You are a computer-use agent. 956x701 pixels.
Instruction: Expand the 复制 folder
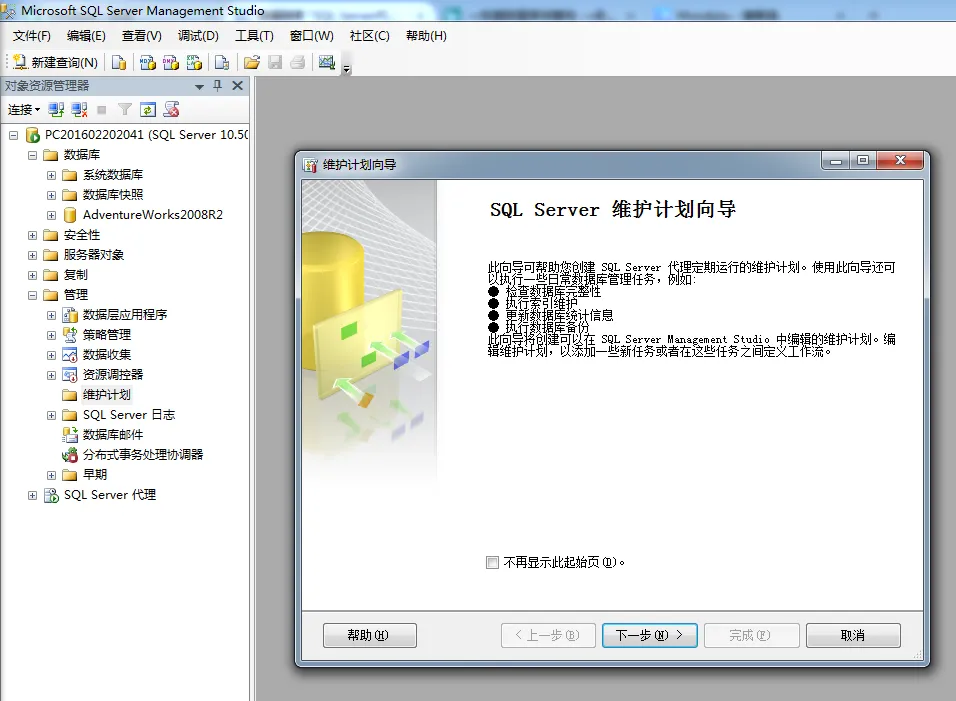pos(32,276)
